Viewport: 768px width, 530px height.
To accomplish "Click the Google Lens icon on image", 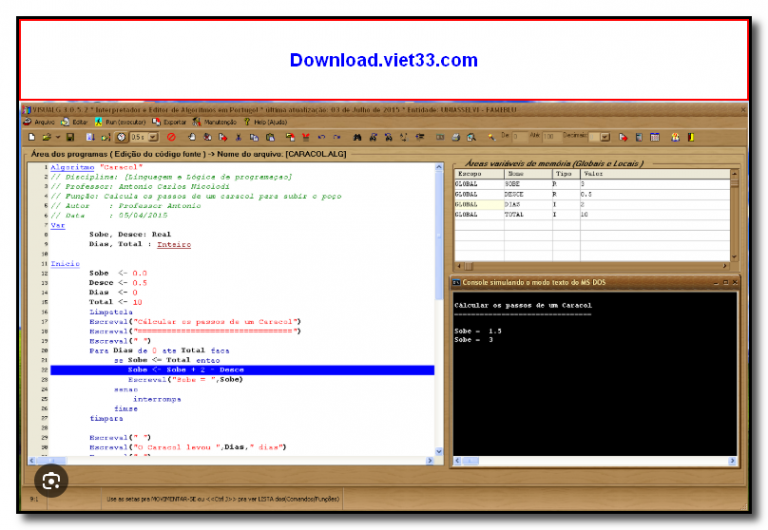I will click(x=52, y=480).
